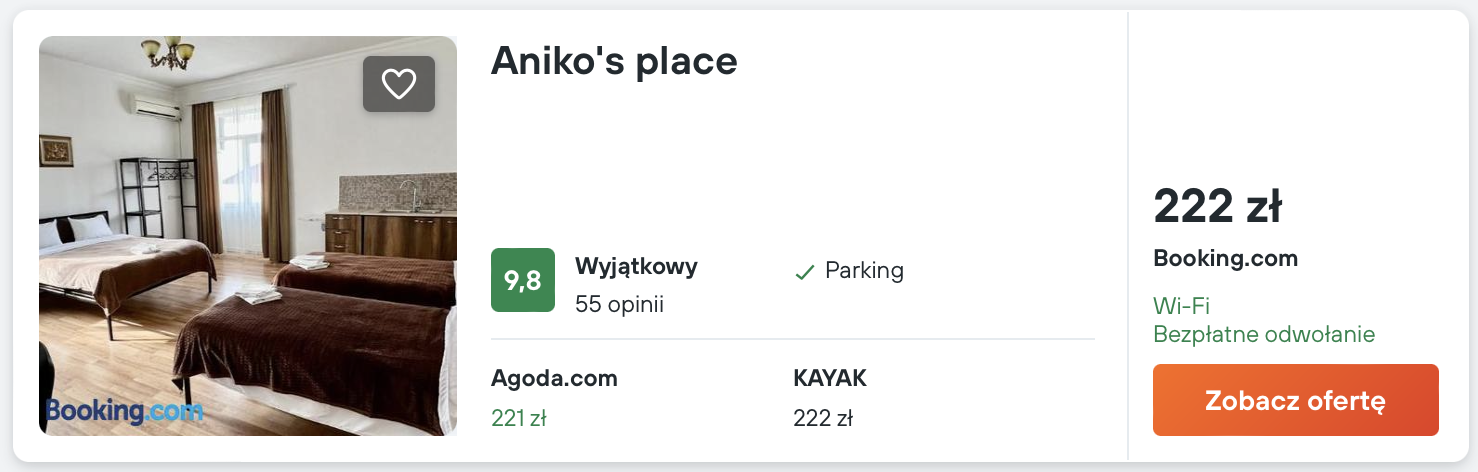Click the Parking amenity label

point(864,271)
